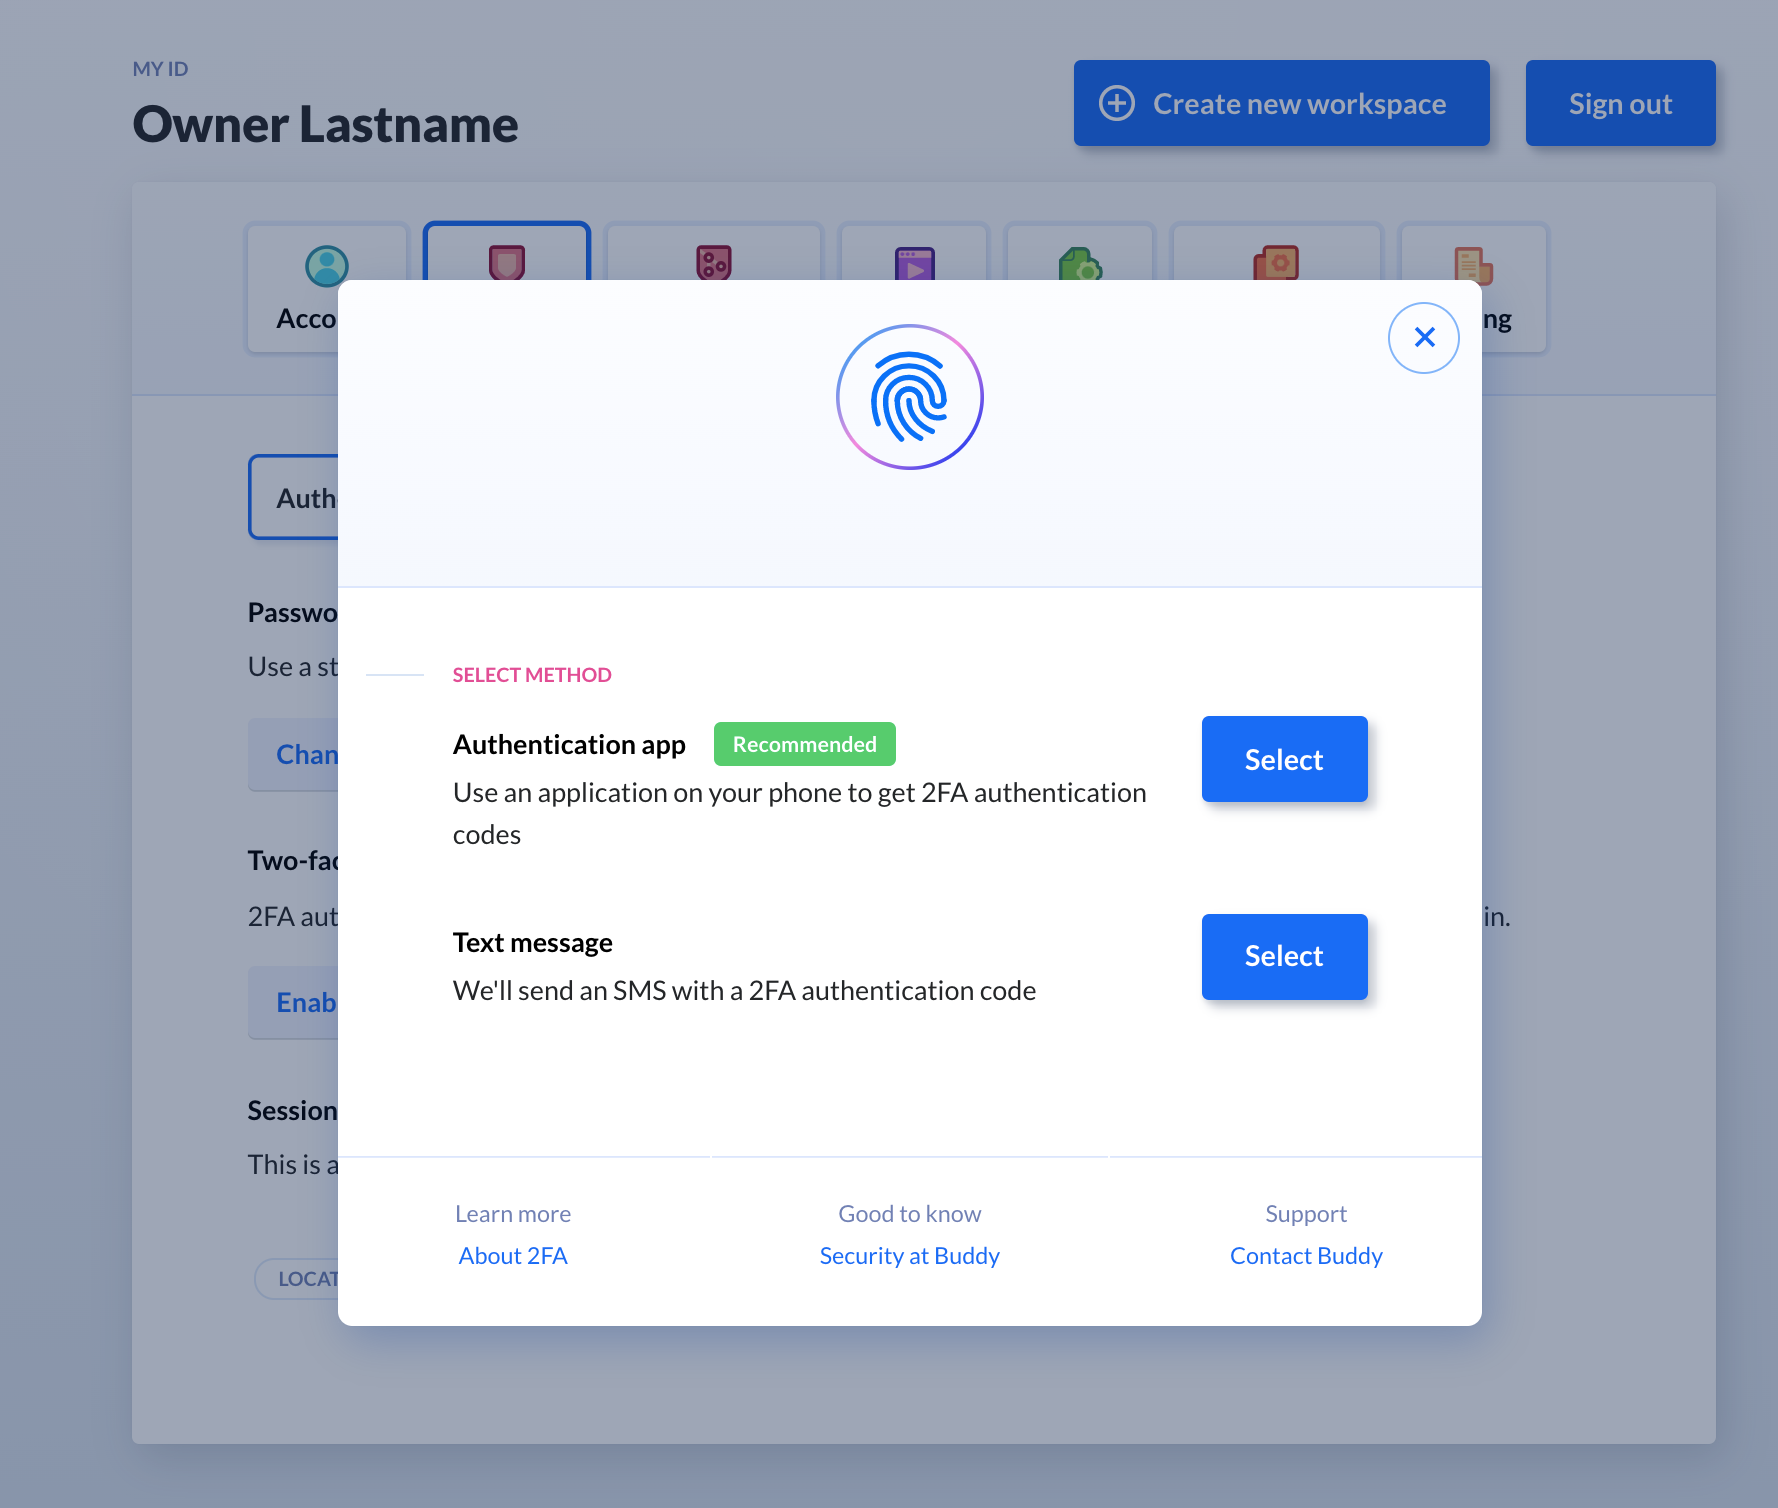
Task: Click the Owner Lastname heading
Action: click(326, 124)
